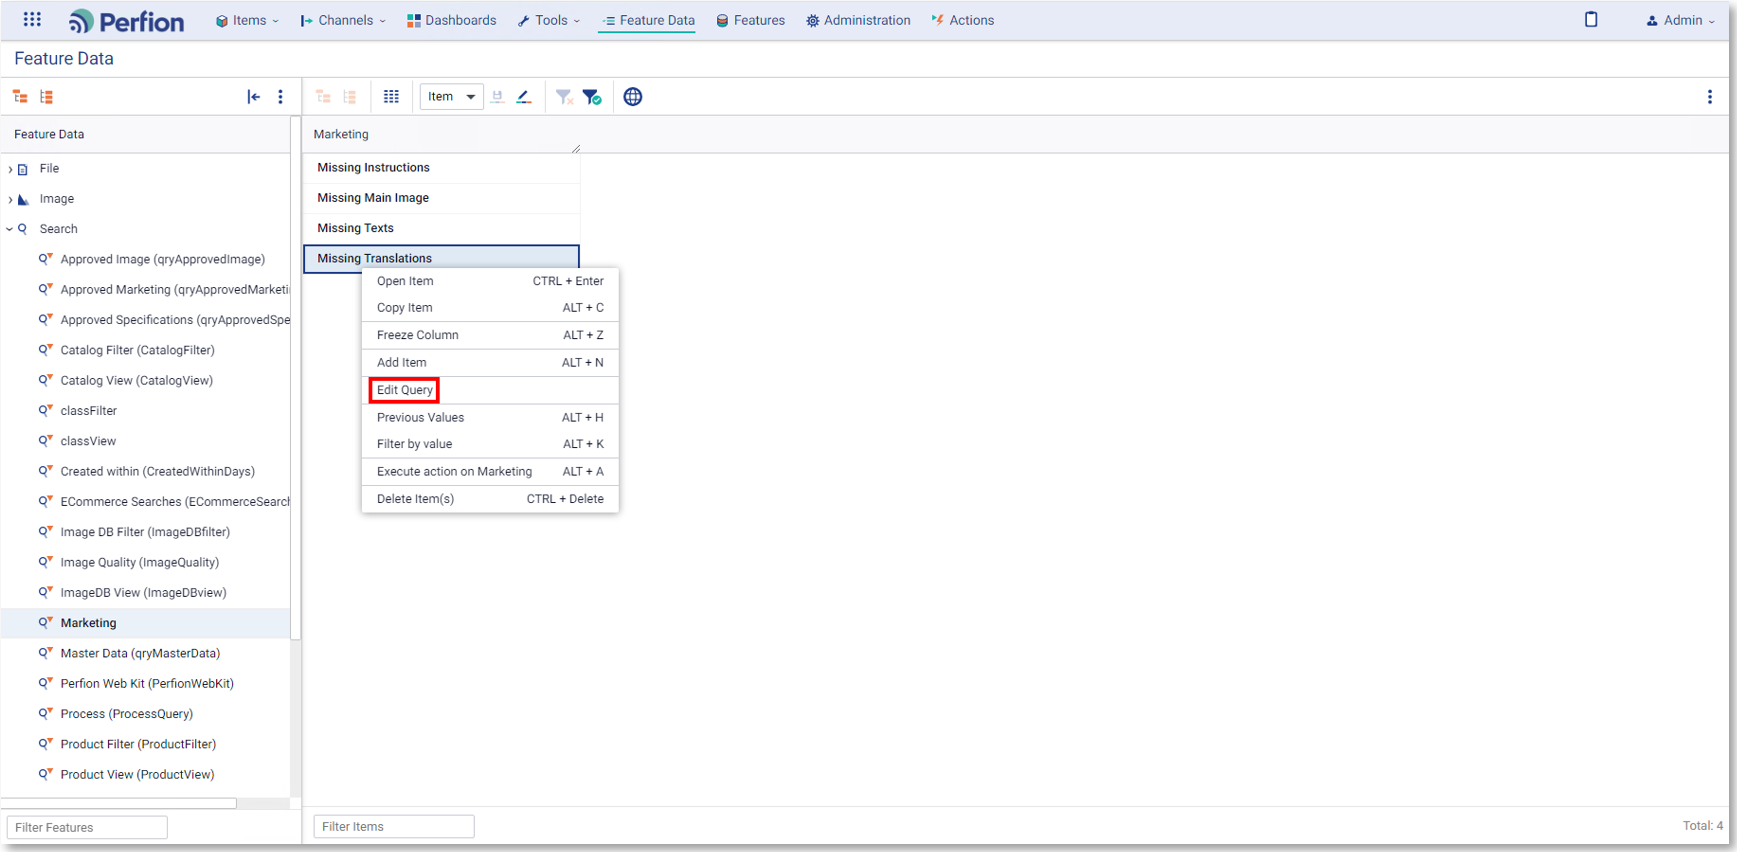
Task: Select Product Filter (ProductFilter)
Action: coord(138,744)
